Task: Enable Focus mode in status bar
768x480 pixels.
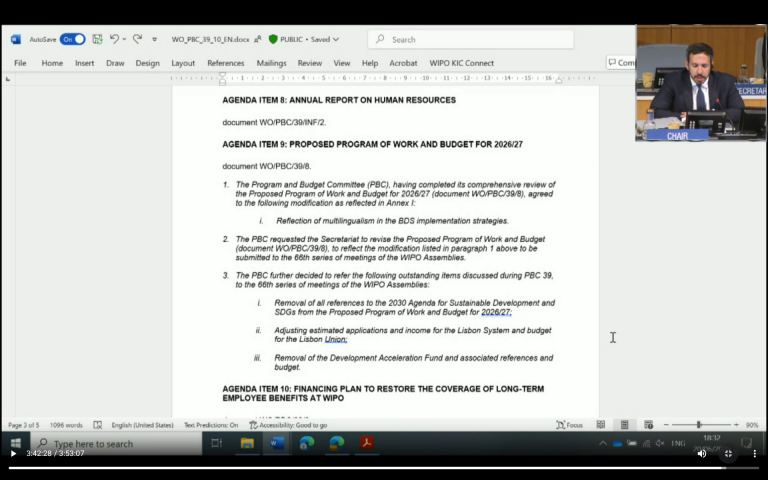Action: [569, 425]
